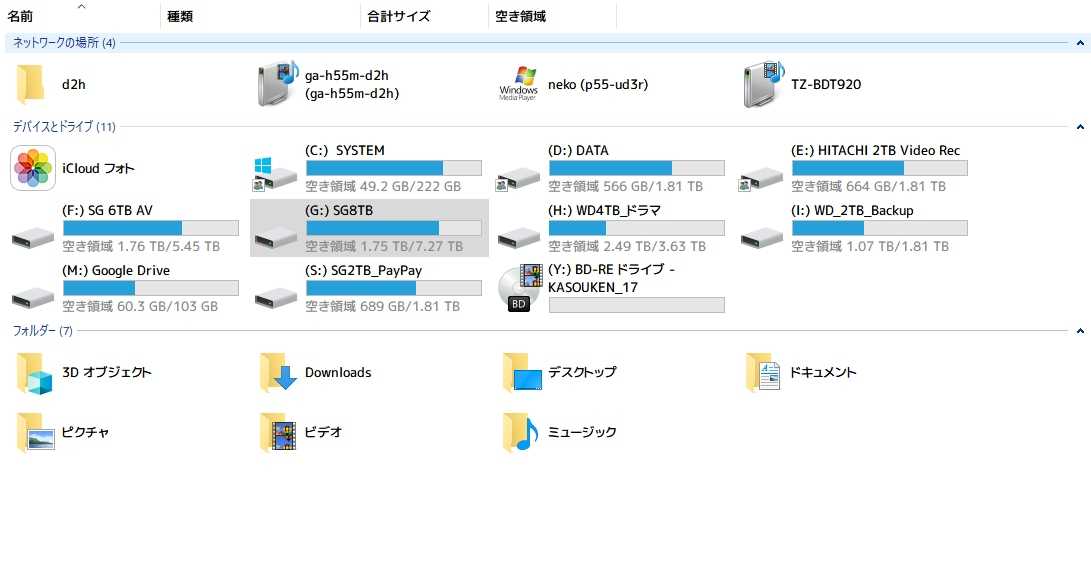This screenshot has height=575, width=1091.
Task: Click the "(E:) HITACHI 2TB Video Rec" label
Action: tap(875, 150)
